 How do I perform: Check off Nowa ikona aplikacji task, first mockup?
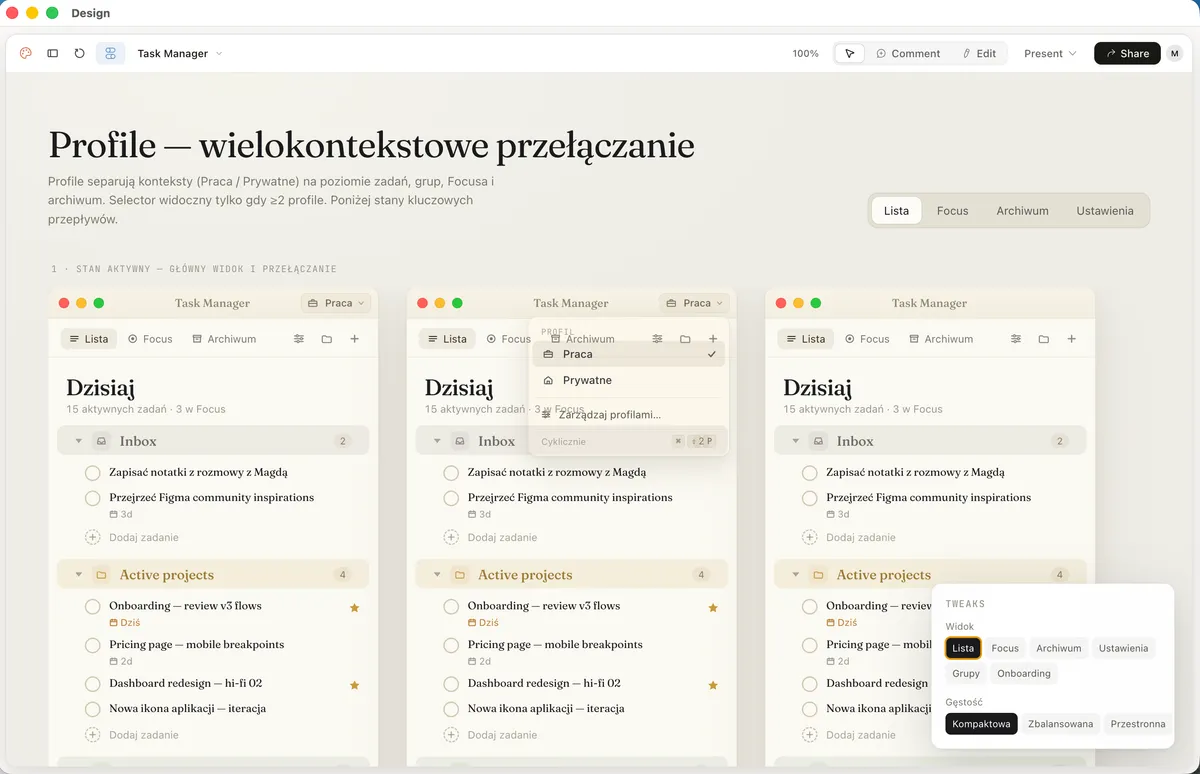click(x=92, y=709)
